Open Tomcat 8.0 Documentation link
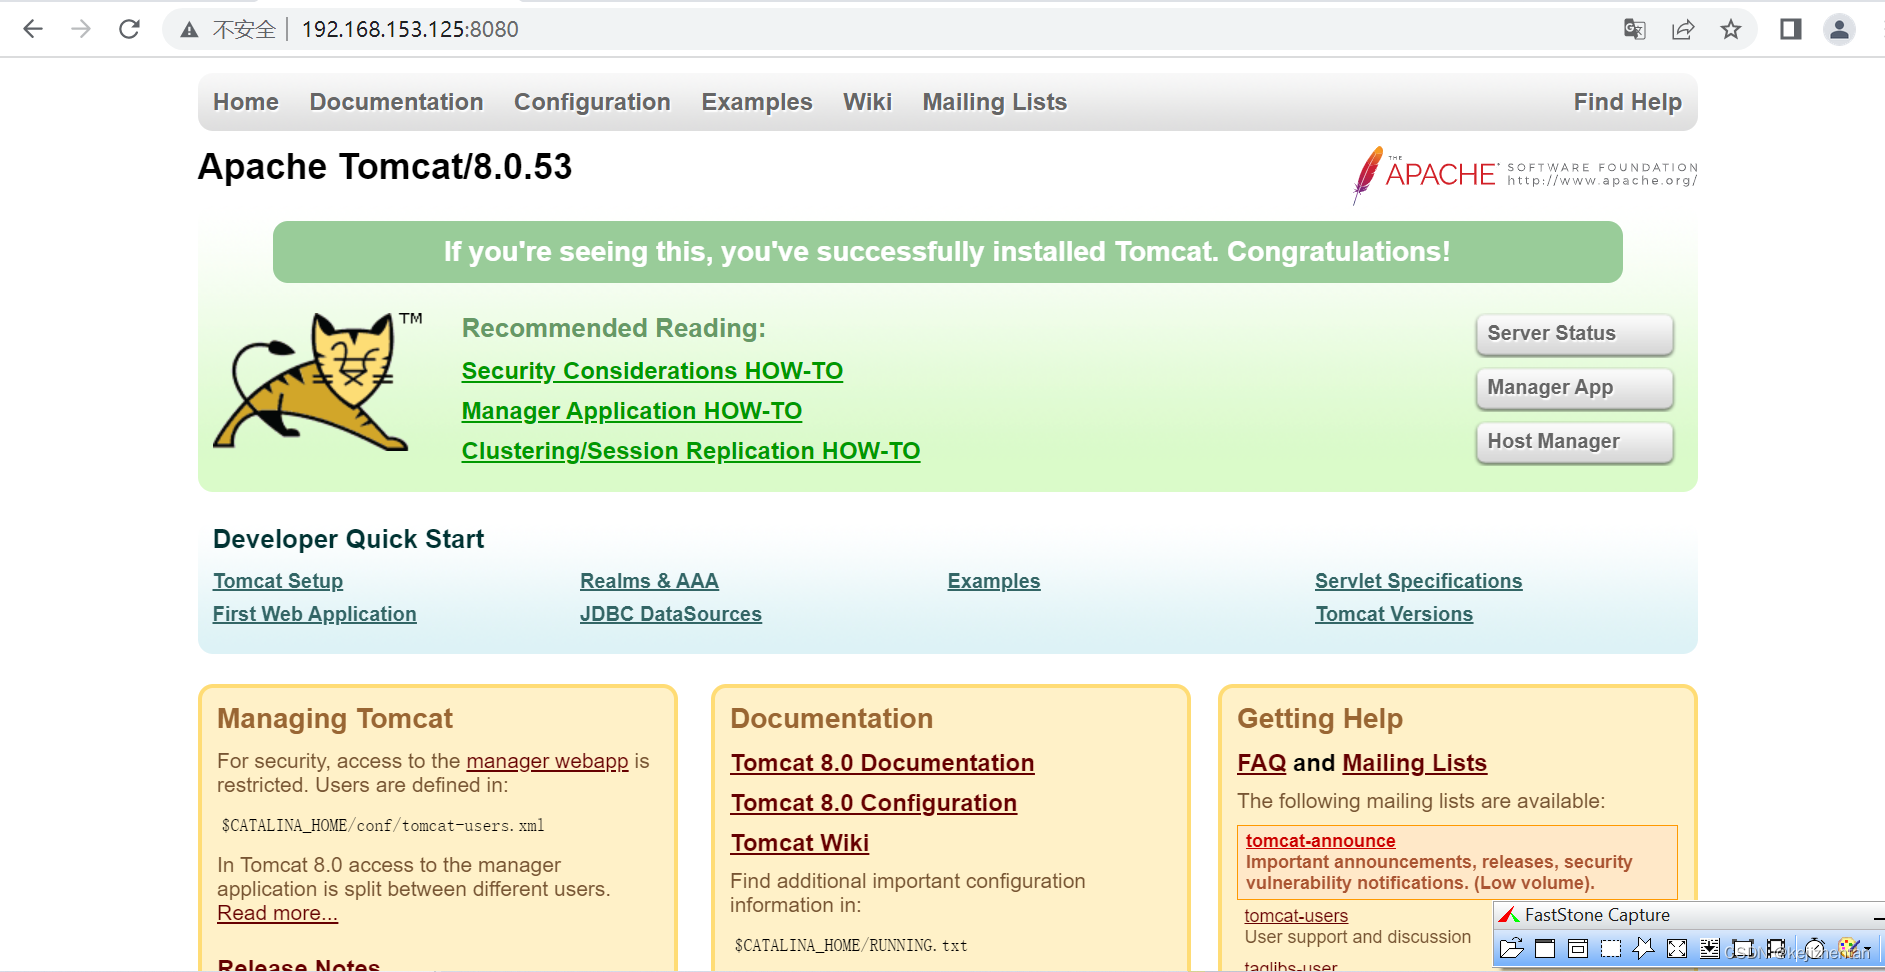Image resolution: width=1885 pixels, height=972 pixels. pos(882,763)
